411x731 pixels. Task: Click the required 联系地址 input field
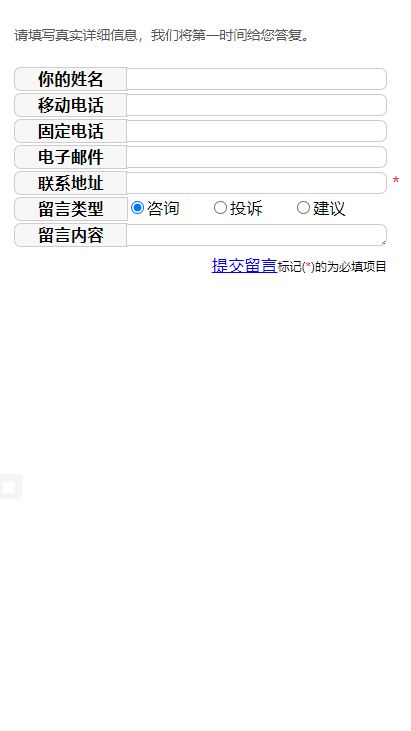tap(256, 183)
